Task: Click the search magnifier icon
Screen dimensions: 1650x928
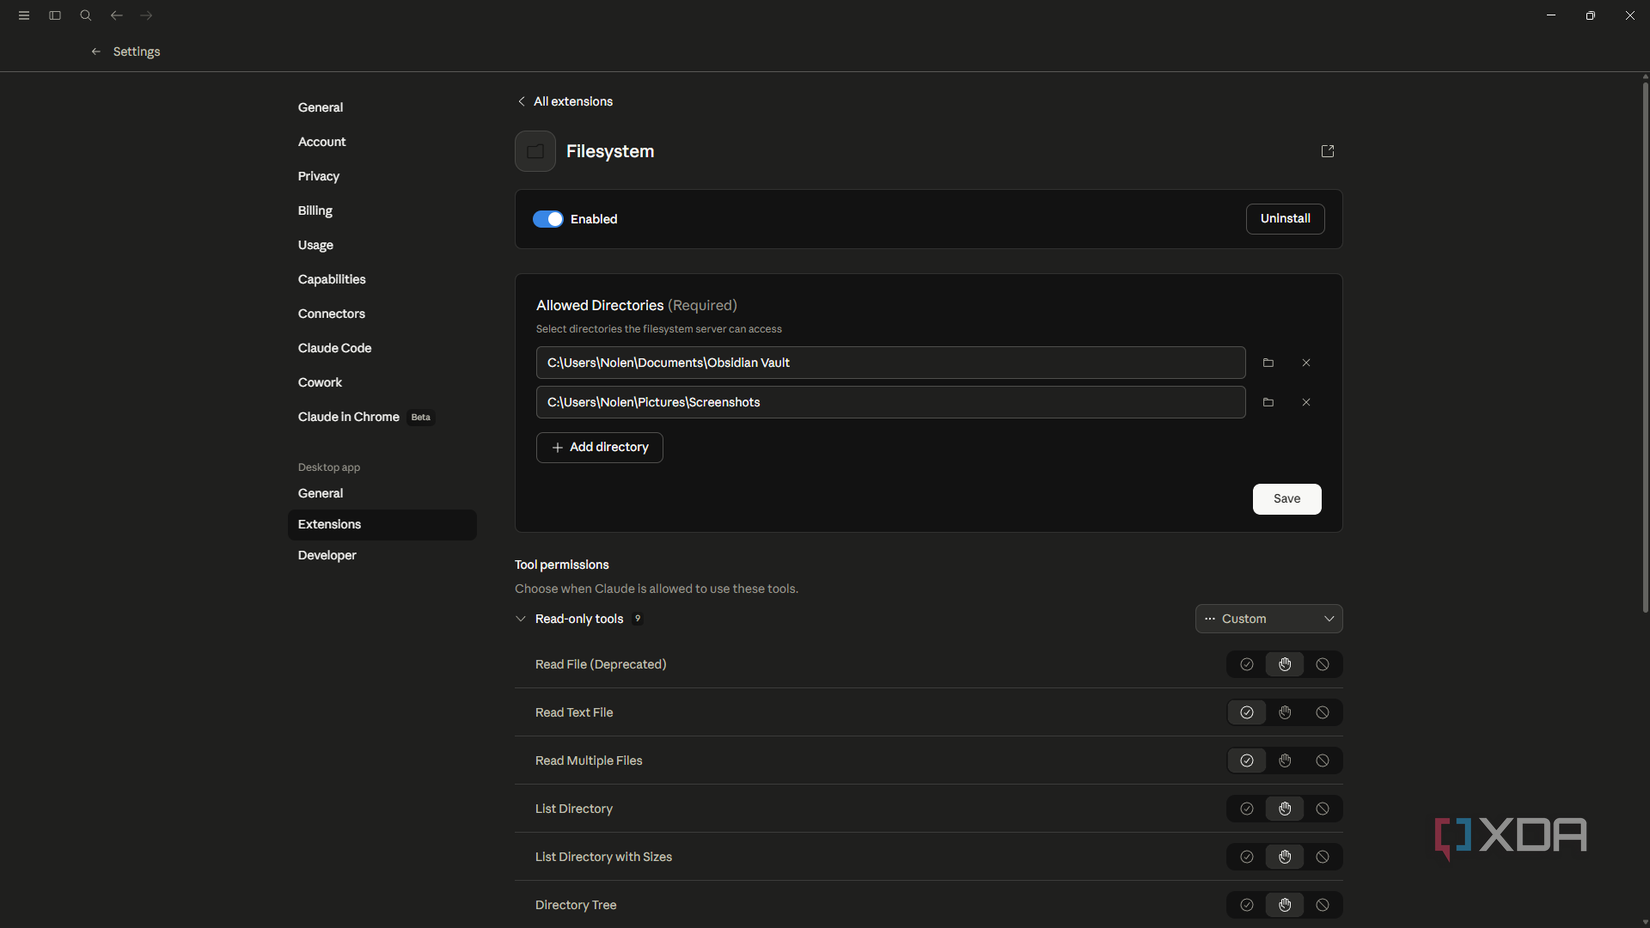Action: click(86, 16)
